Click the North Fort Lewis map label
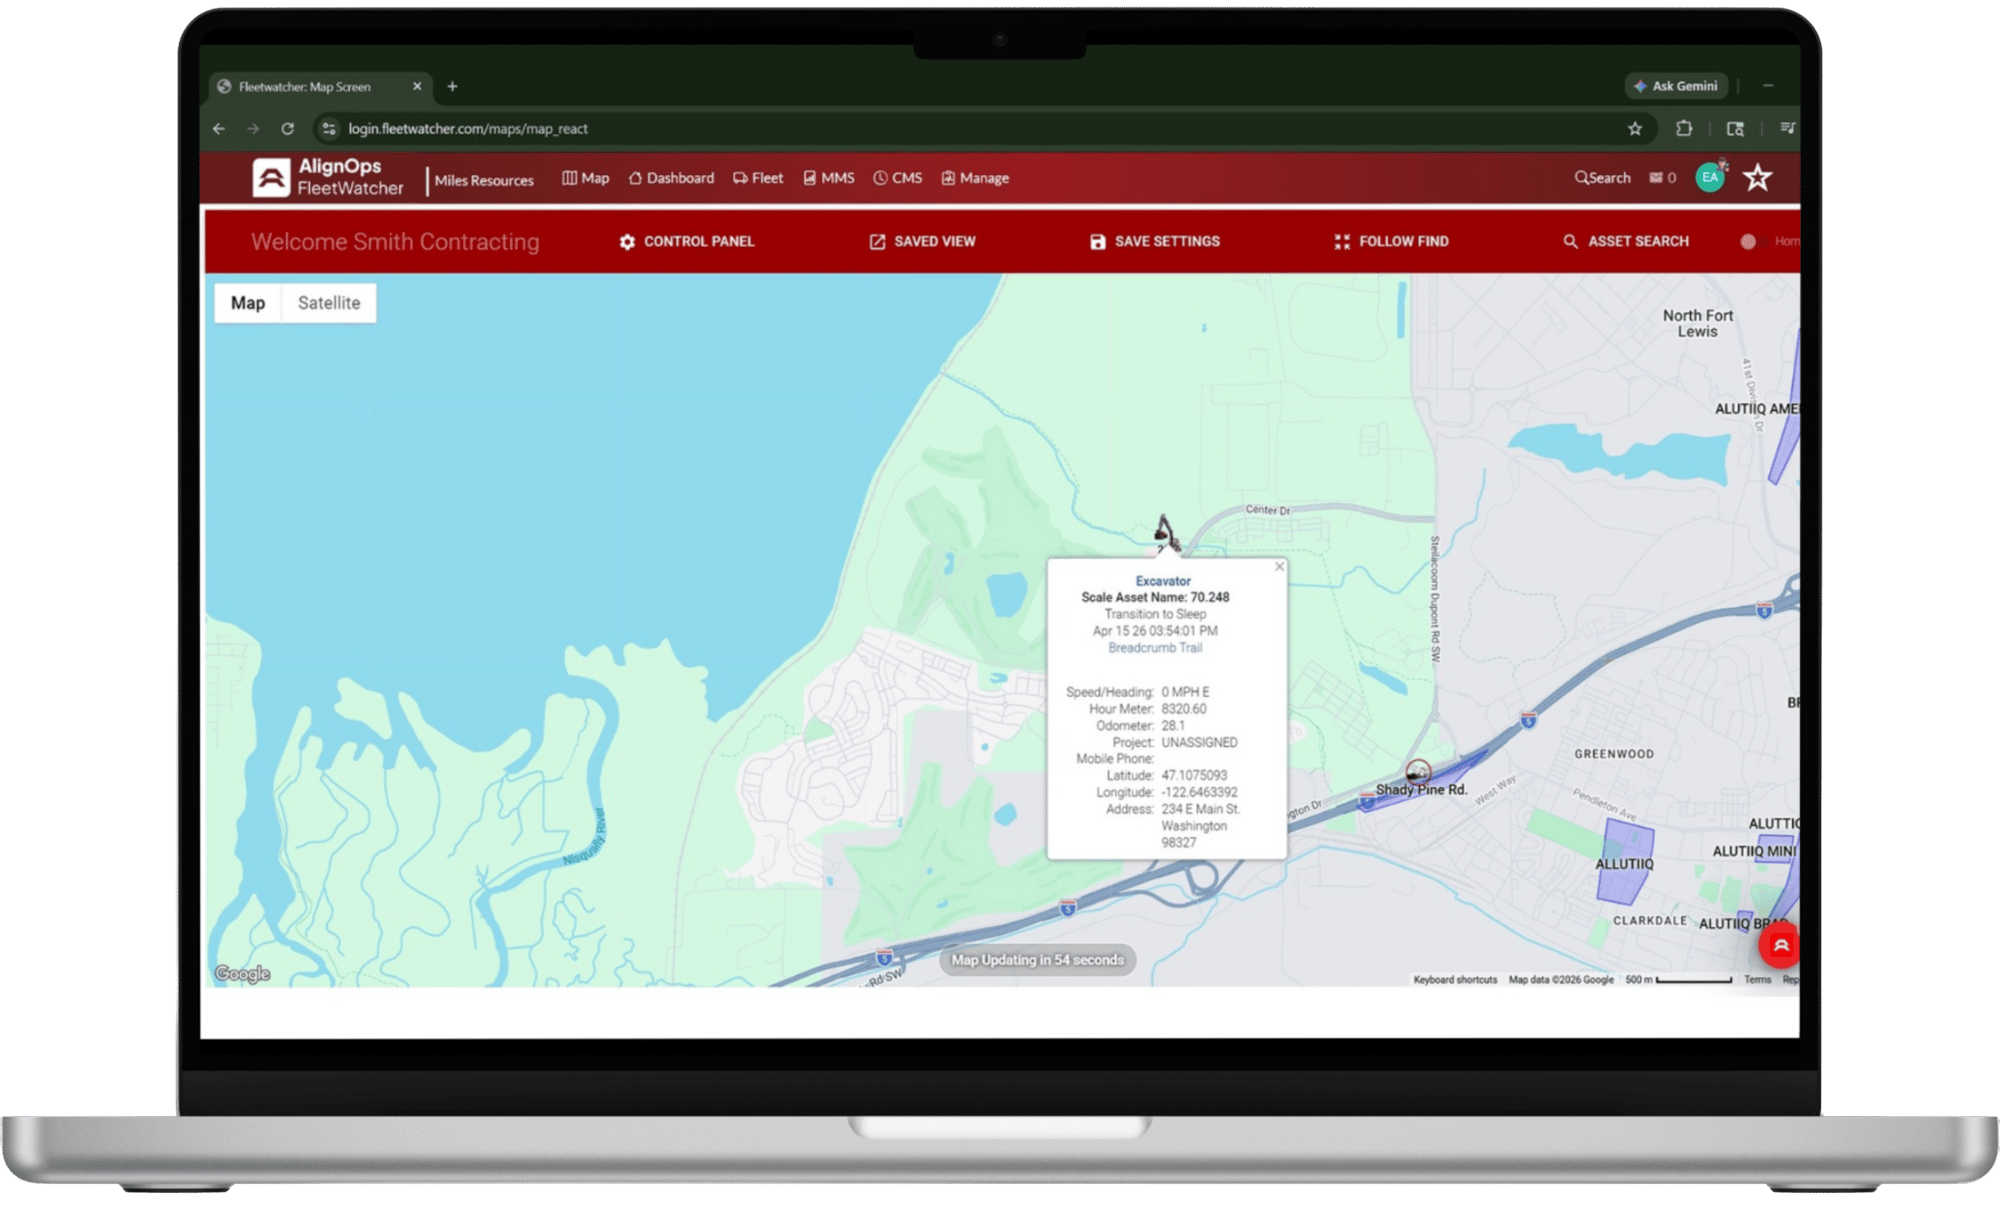The height and width of the screenshot is (1205, 2000). pyautogui.click(x=1698, y=323)
